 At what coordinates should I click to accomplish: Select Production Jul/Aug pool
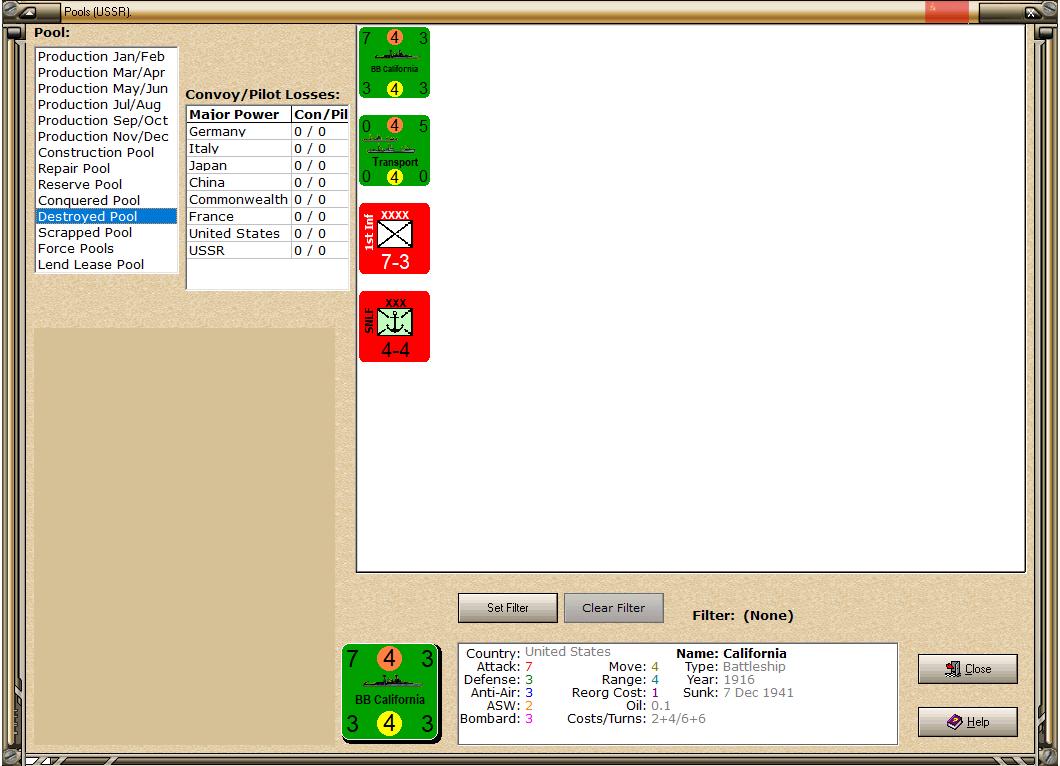106,105
